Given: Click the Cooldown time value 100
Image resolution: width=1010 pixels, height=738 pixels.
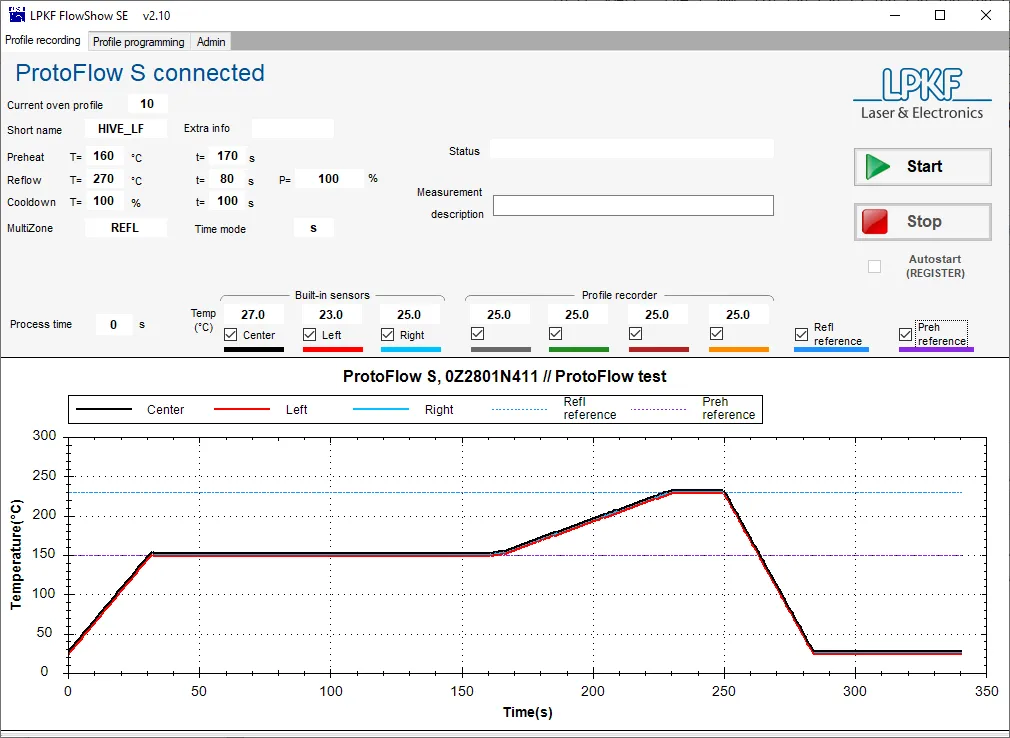Looking at the screenshot, I should [227, 201].
